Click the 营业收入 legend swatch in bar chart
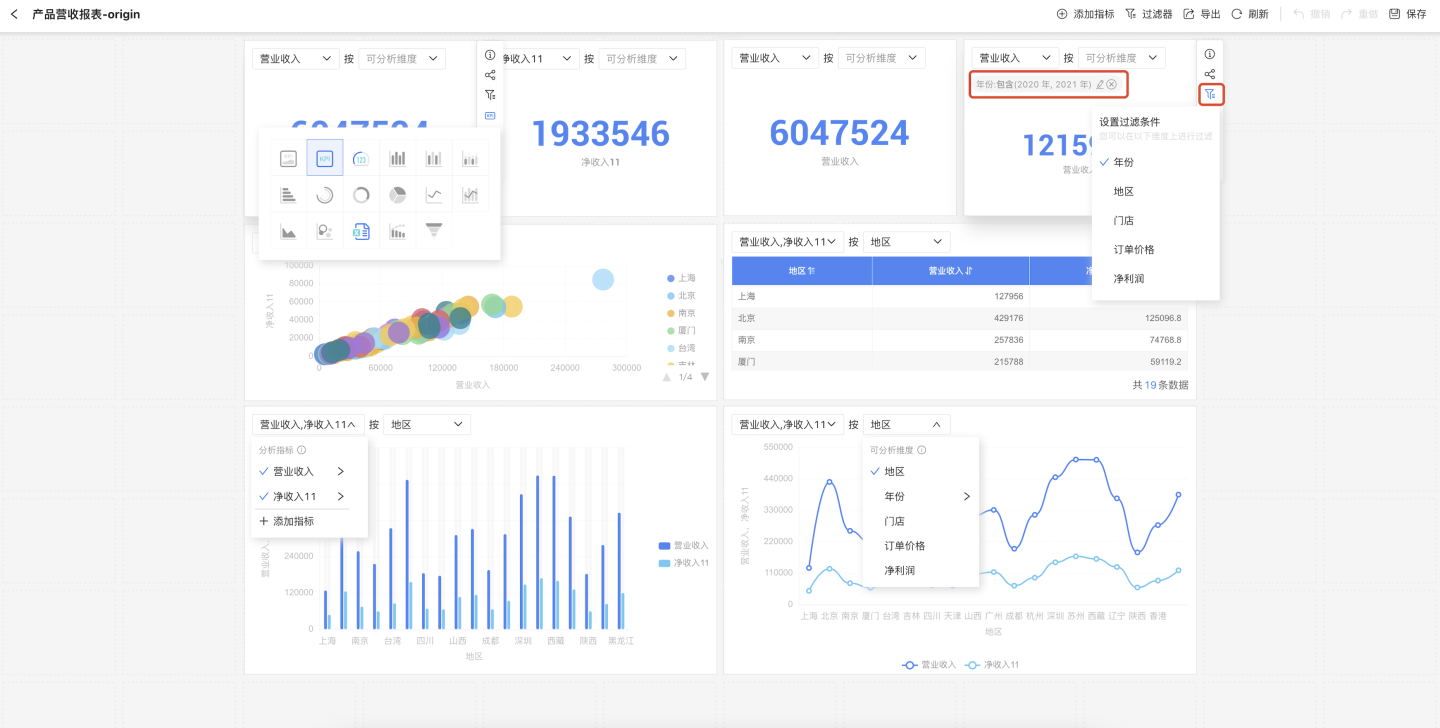The image size is (1440, 728). (x=664, y=546)
